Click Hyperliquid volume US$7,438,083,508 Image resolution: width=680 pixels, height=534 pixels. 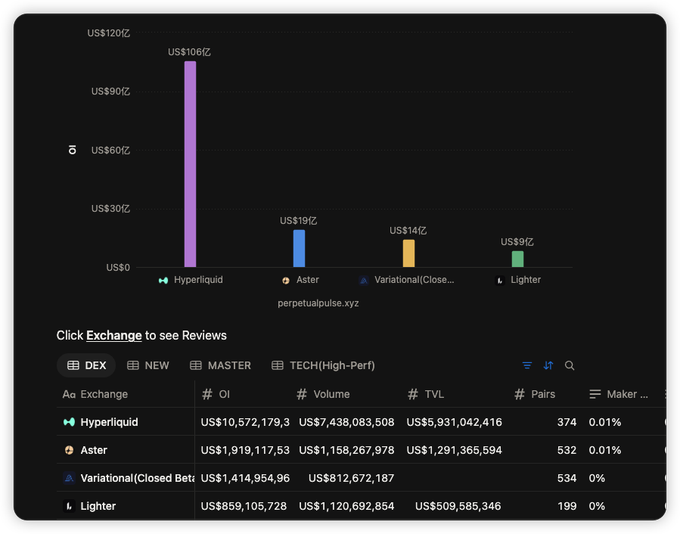pyautogui.click(x=347, y=422)
